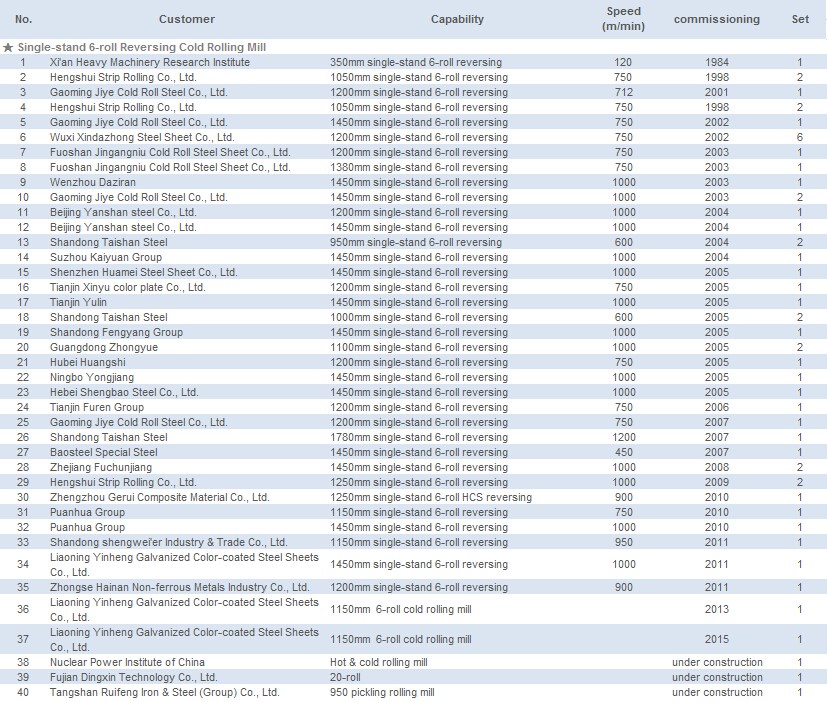The image size is (827, 702).
Task: Select the 'Ningbo Yongjiang' customer
Action: [x=92, y=377]
